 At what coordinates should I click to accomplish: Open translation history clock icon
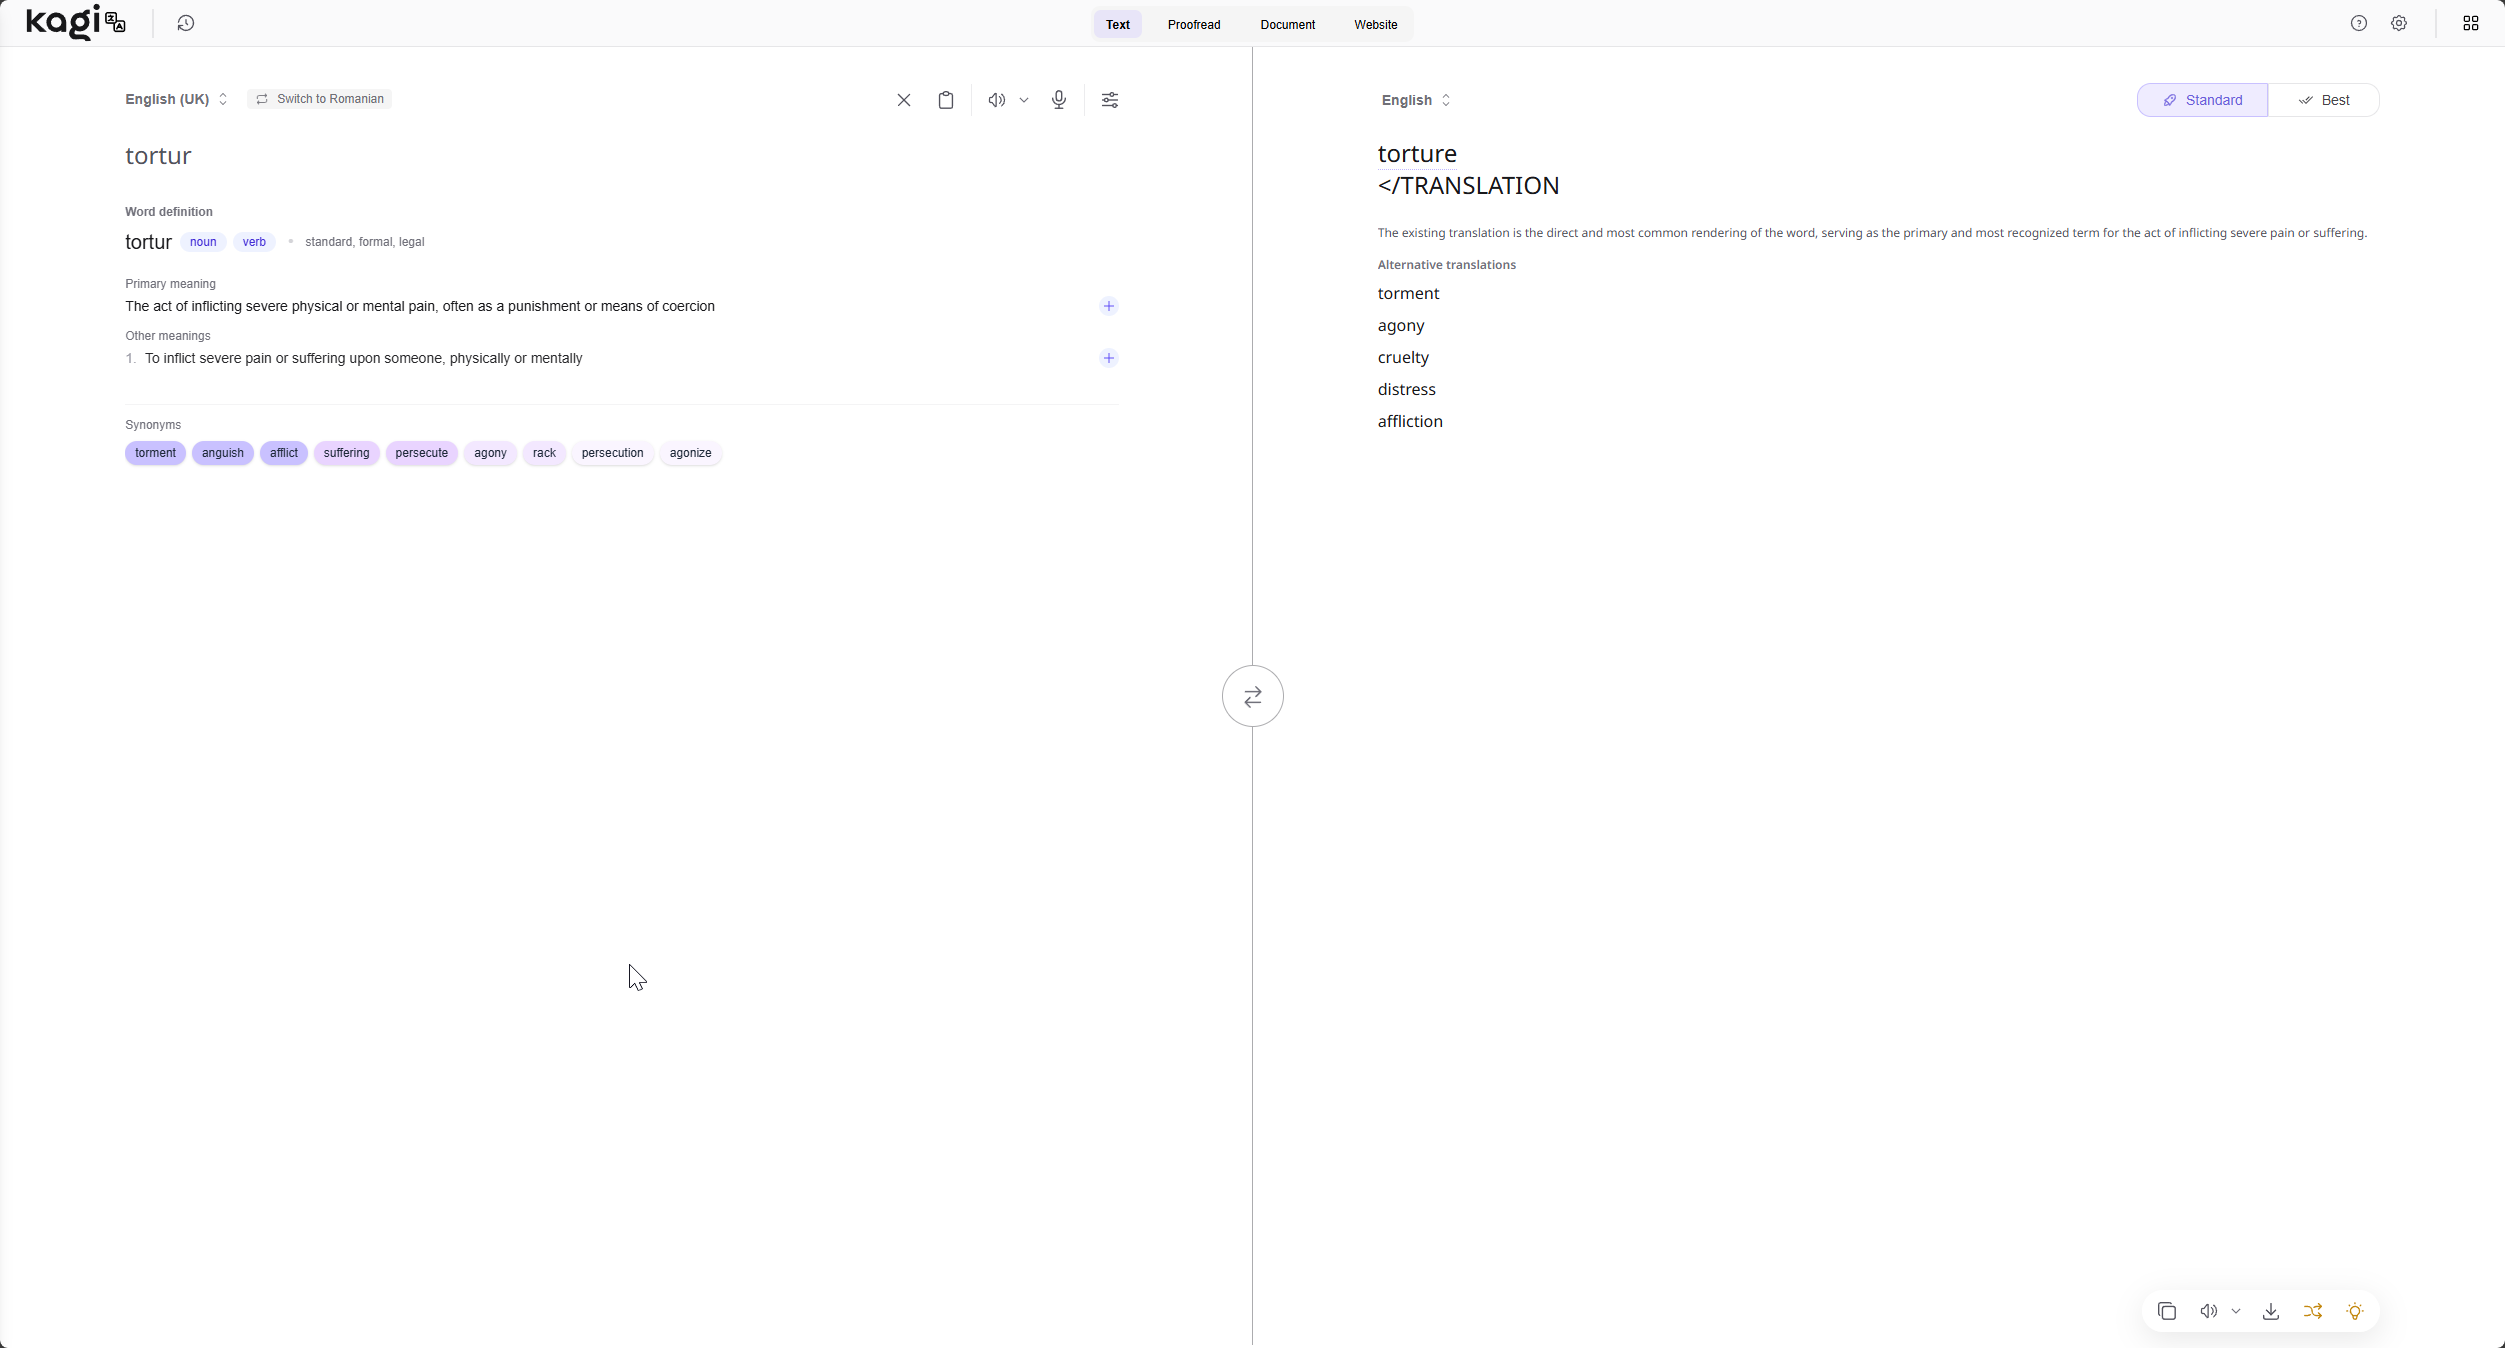point(186,23)
